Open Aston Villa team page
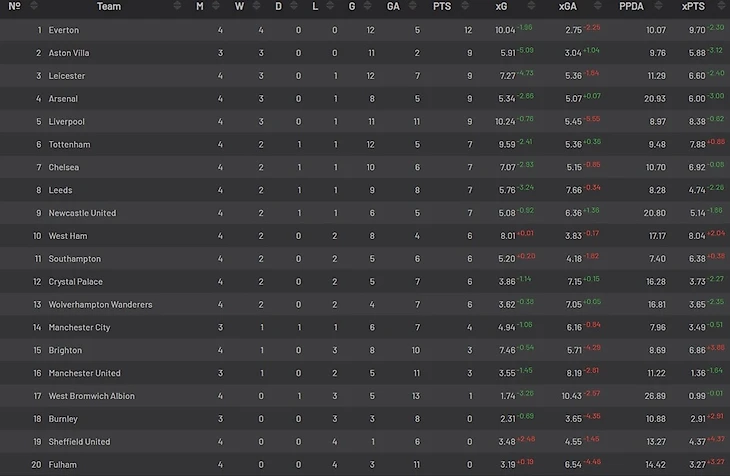This screenshot has height=476, width=730. (x=68, y=53)
